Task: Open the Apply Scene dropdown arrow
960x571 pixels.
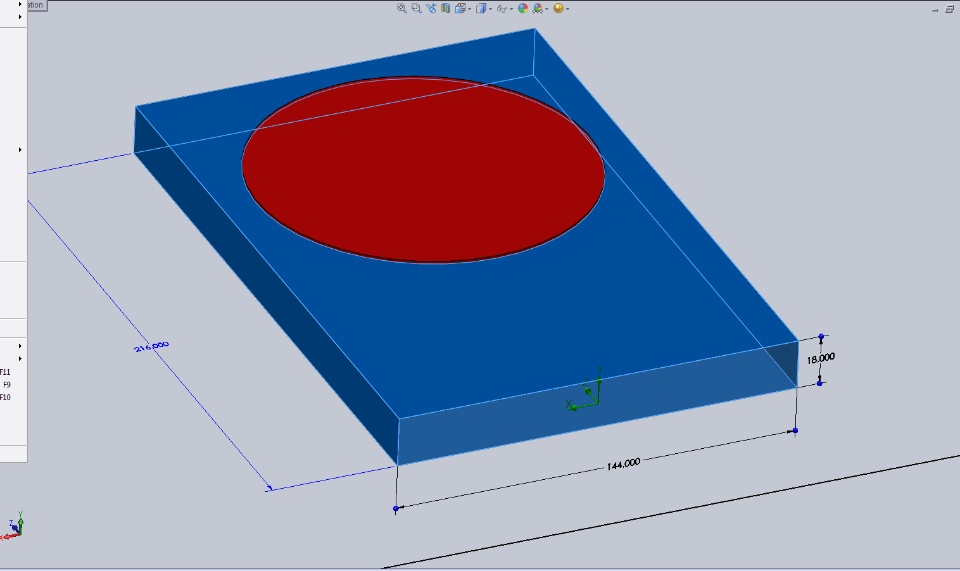Action: click(547, 9)
